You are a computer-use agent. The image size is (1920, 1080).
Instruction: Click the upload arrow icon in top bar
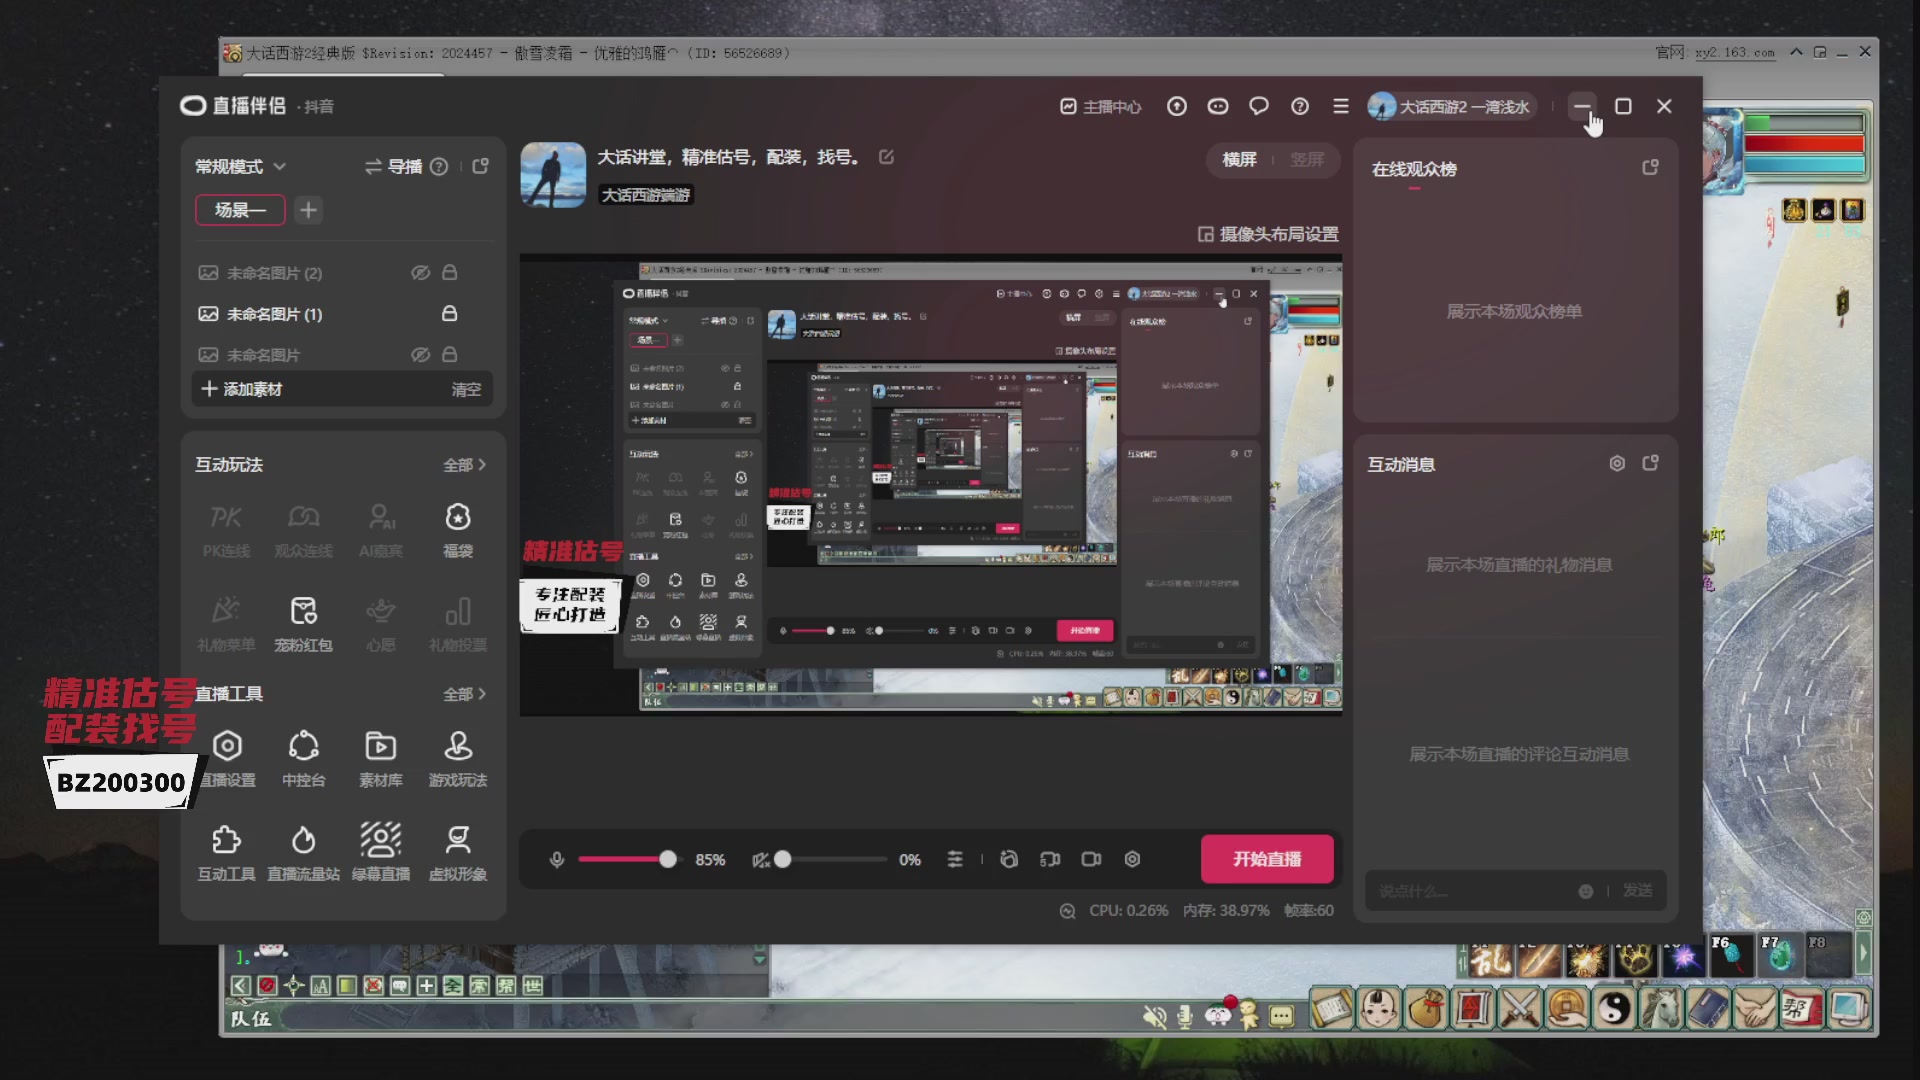pos(1177,106)
